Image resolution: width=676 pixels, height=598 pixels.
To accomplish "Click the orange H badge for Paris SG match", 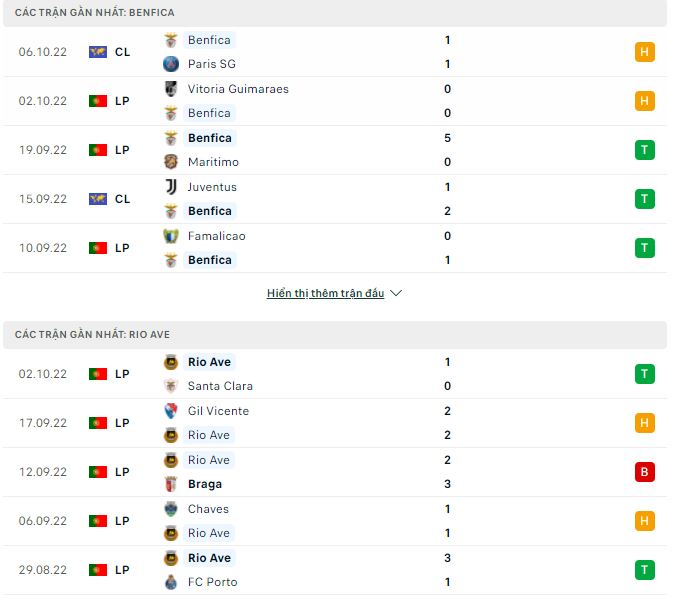I will pyautogui.click(x=645, y=52).
